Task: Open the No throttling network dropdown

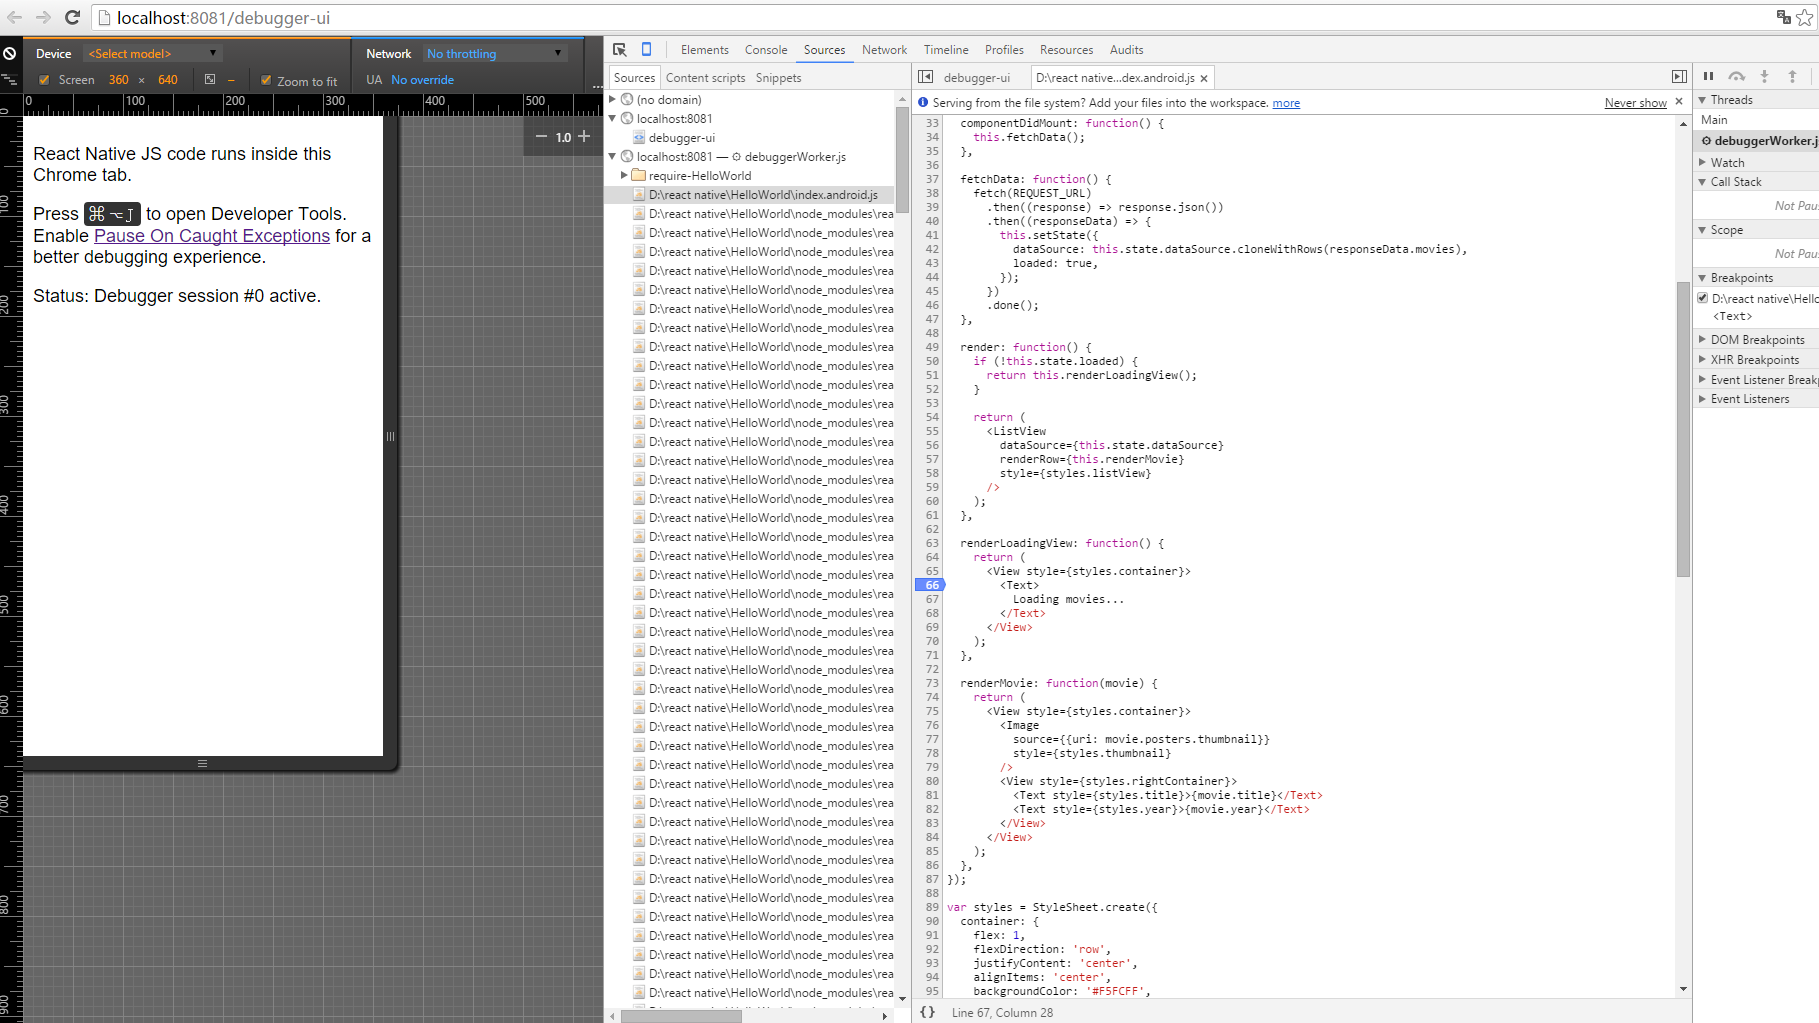Action: [x=494, y=53]
